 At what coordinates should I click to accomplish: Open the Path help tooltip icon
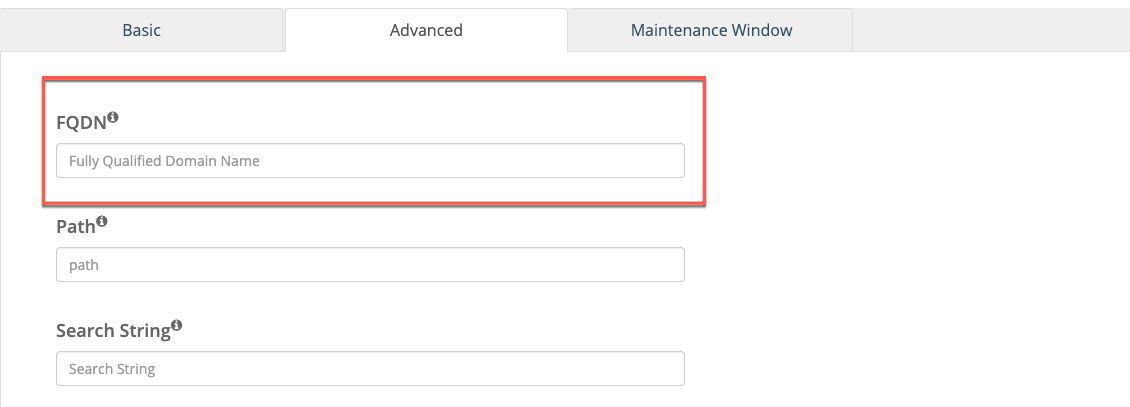click(x=102, y=221)
